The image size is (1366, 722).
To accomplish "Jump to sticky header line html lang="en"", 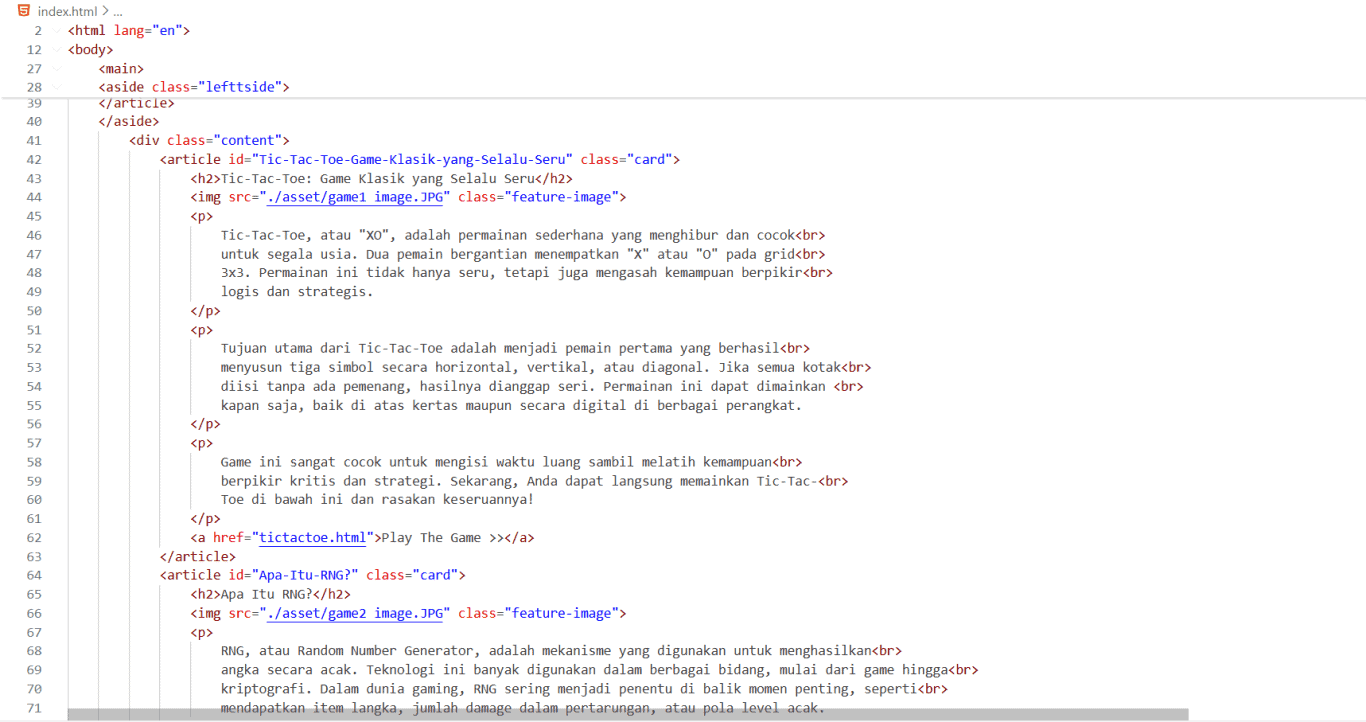I will [x=128, y=31].
